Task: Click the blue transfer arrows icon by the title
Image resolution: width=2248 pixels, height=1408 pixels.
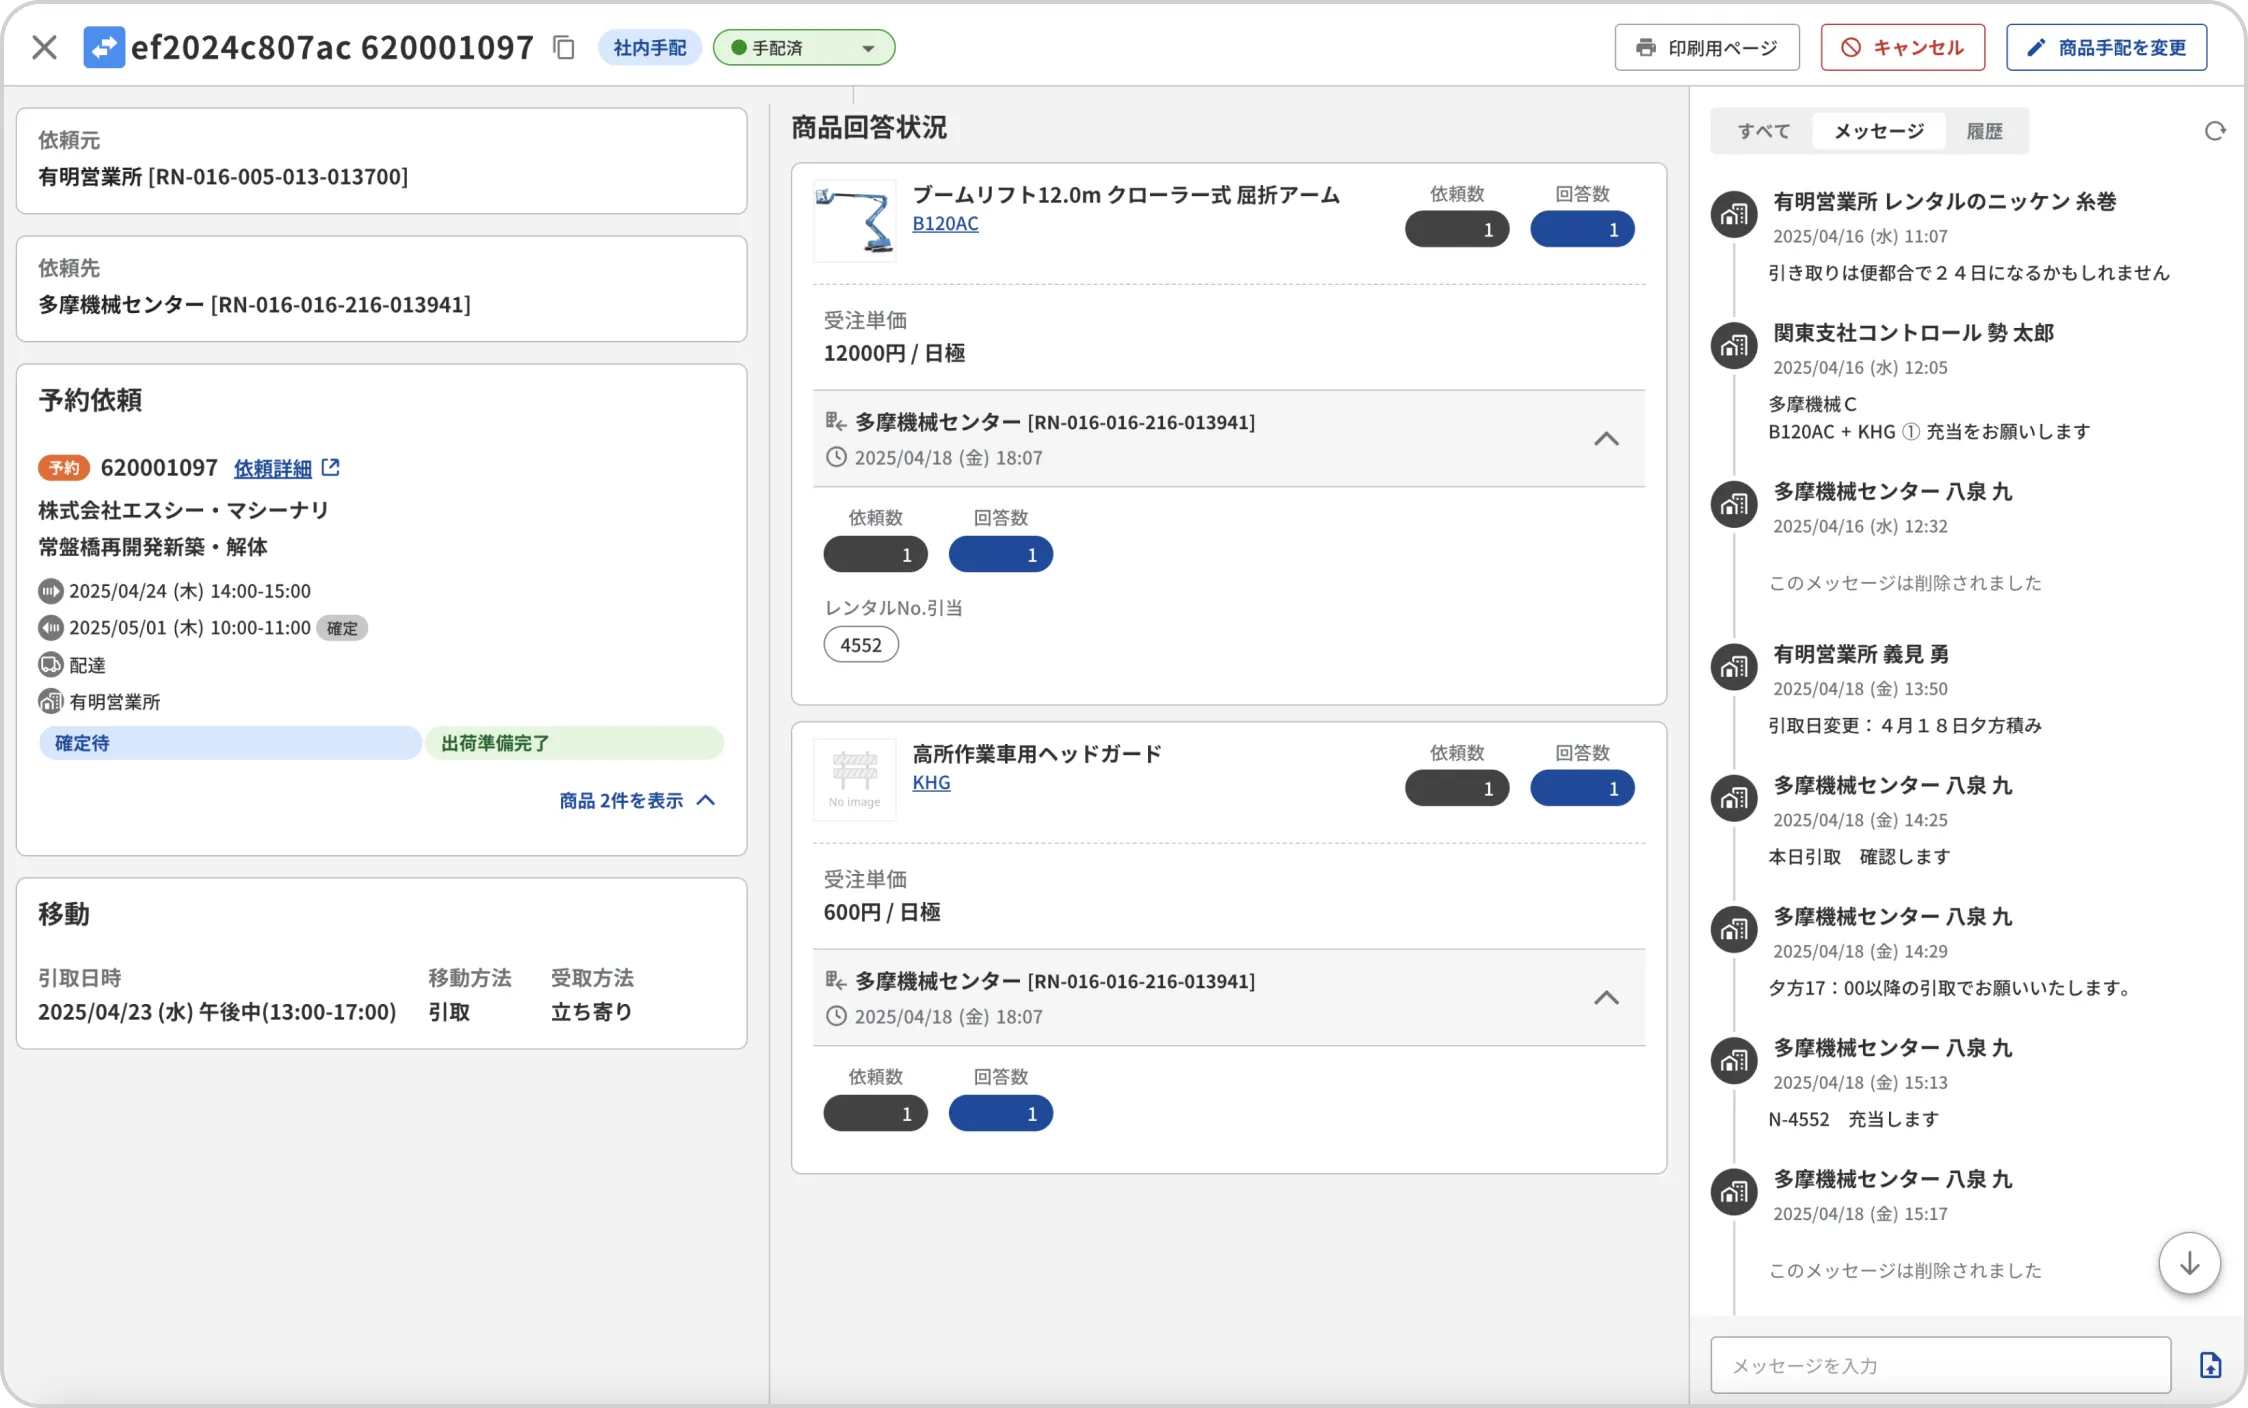Action: tap(104, 47)
